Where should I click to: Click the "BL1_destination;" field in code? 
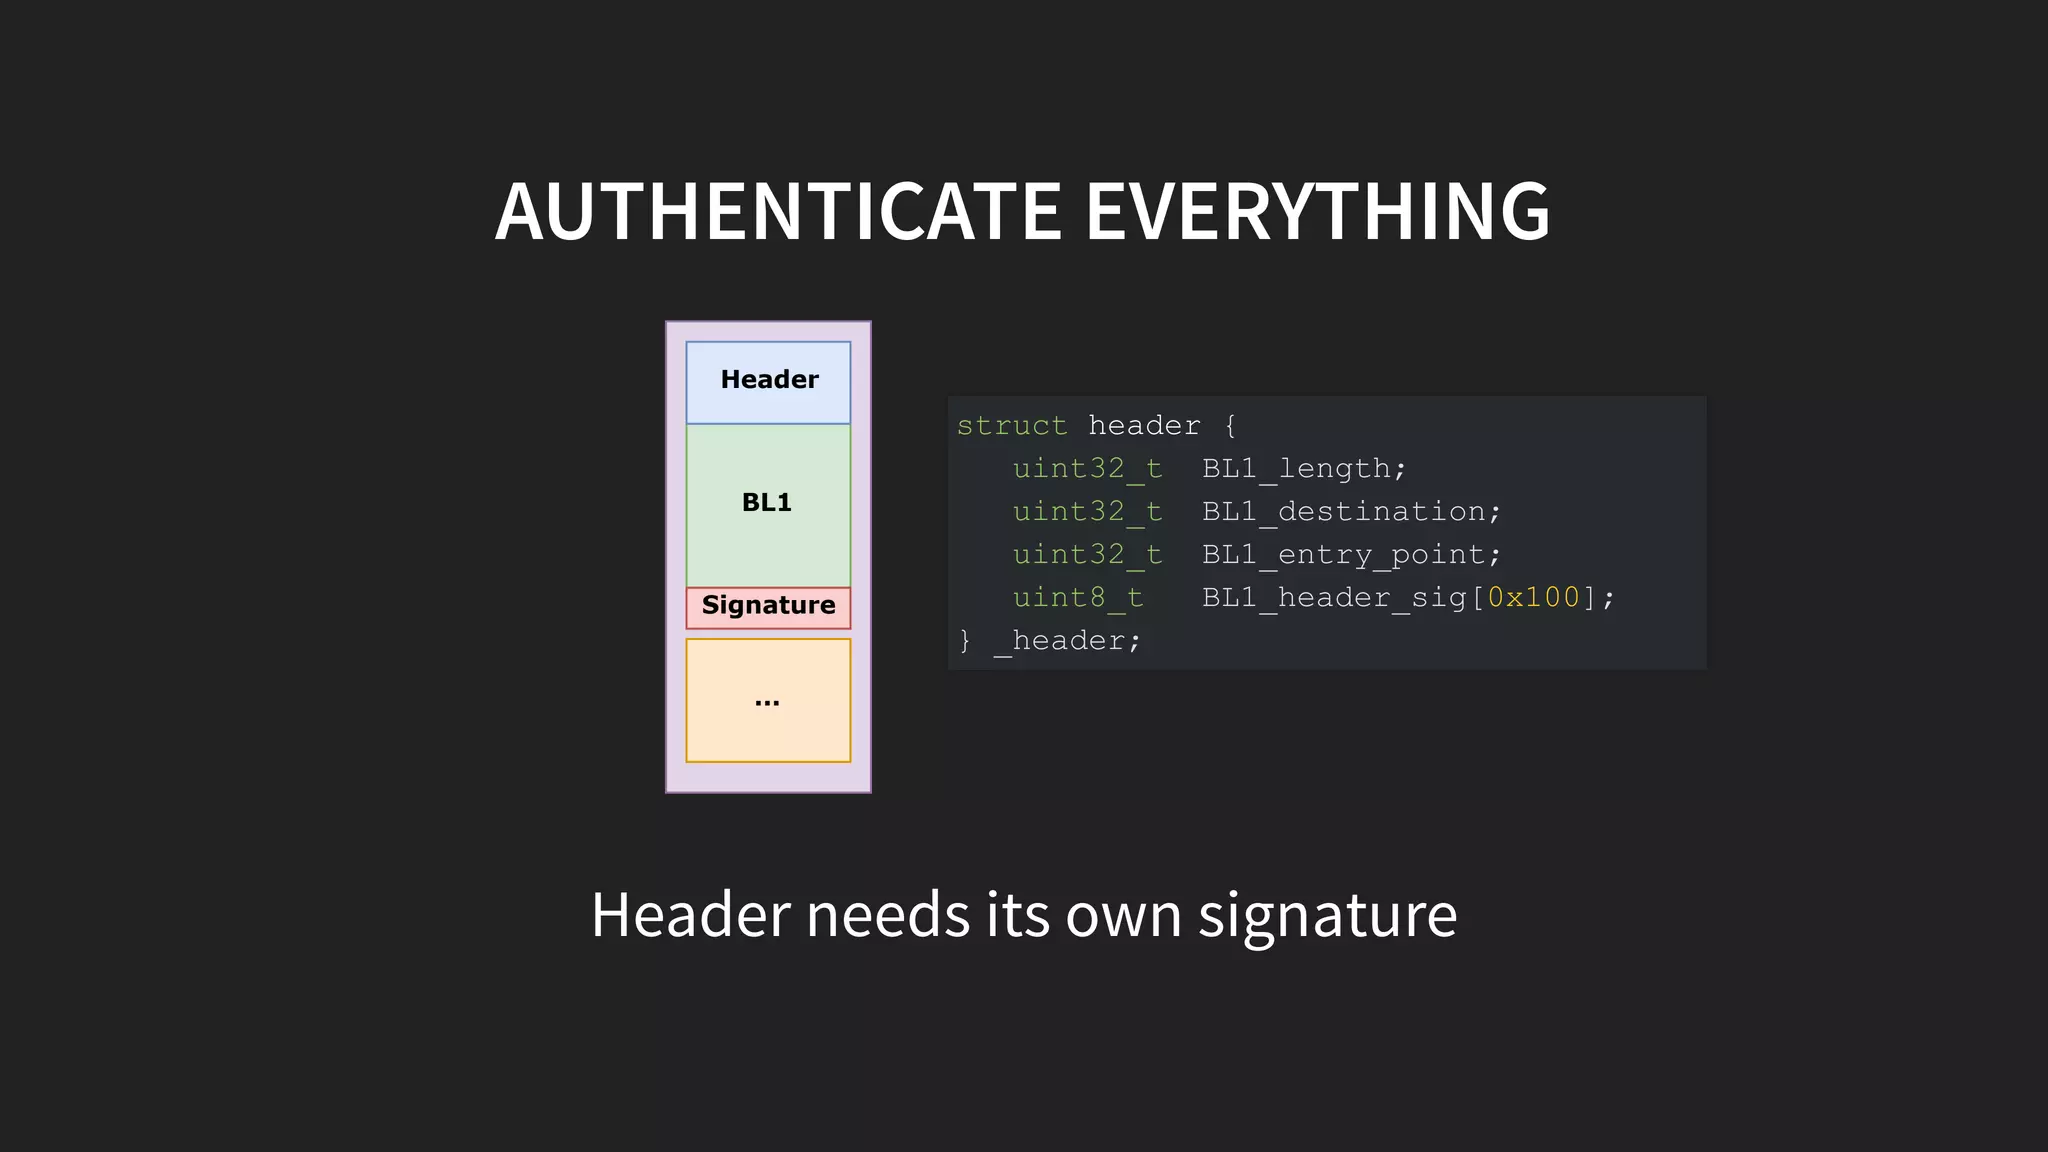[1351, 512]
